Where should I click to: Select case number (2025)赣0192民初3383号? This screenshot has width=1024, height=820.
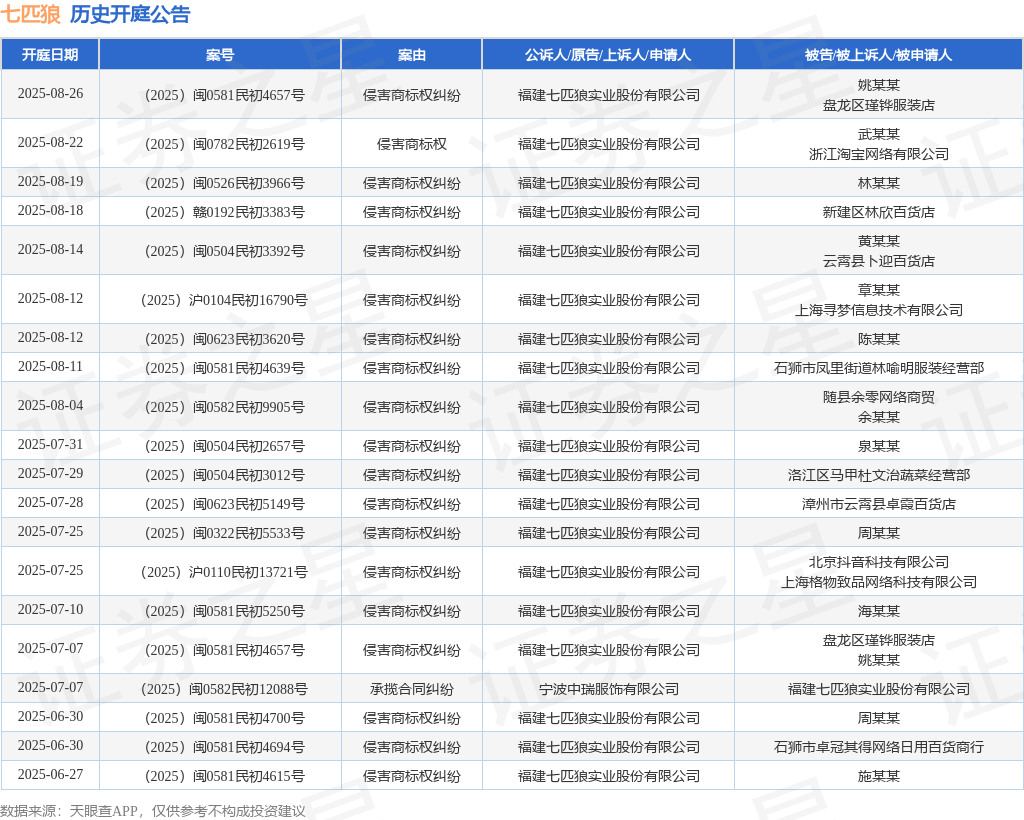pos(224,212)
